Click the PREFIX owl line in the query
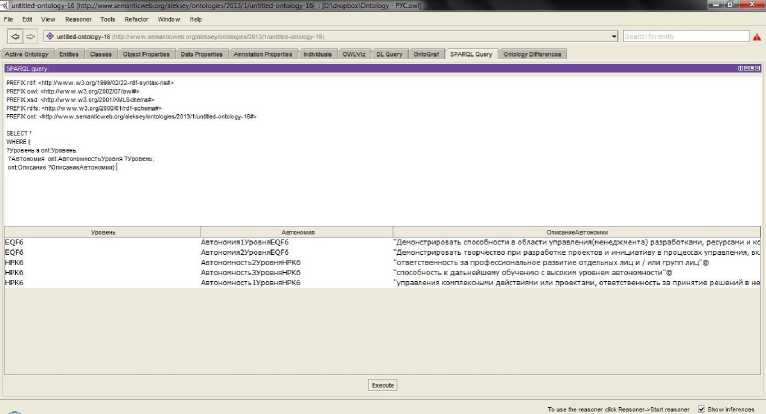The image size is (766, 414). [73, 91]
